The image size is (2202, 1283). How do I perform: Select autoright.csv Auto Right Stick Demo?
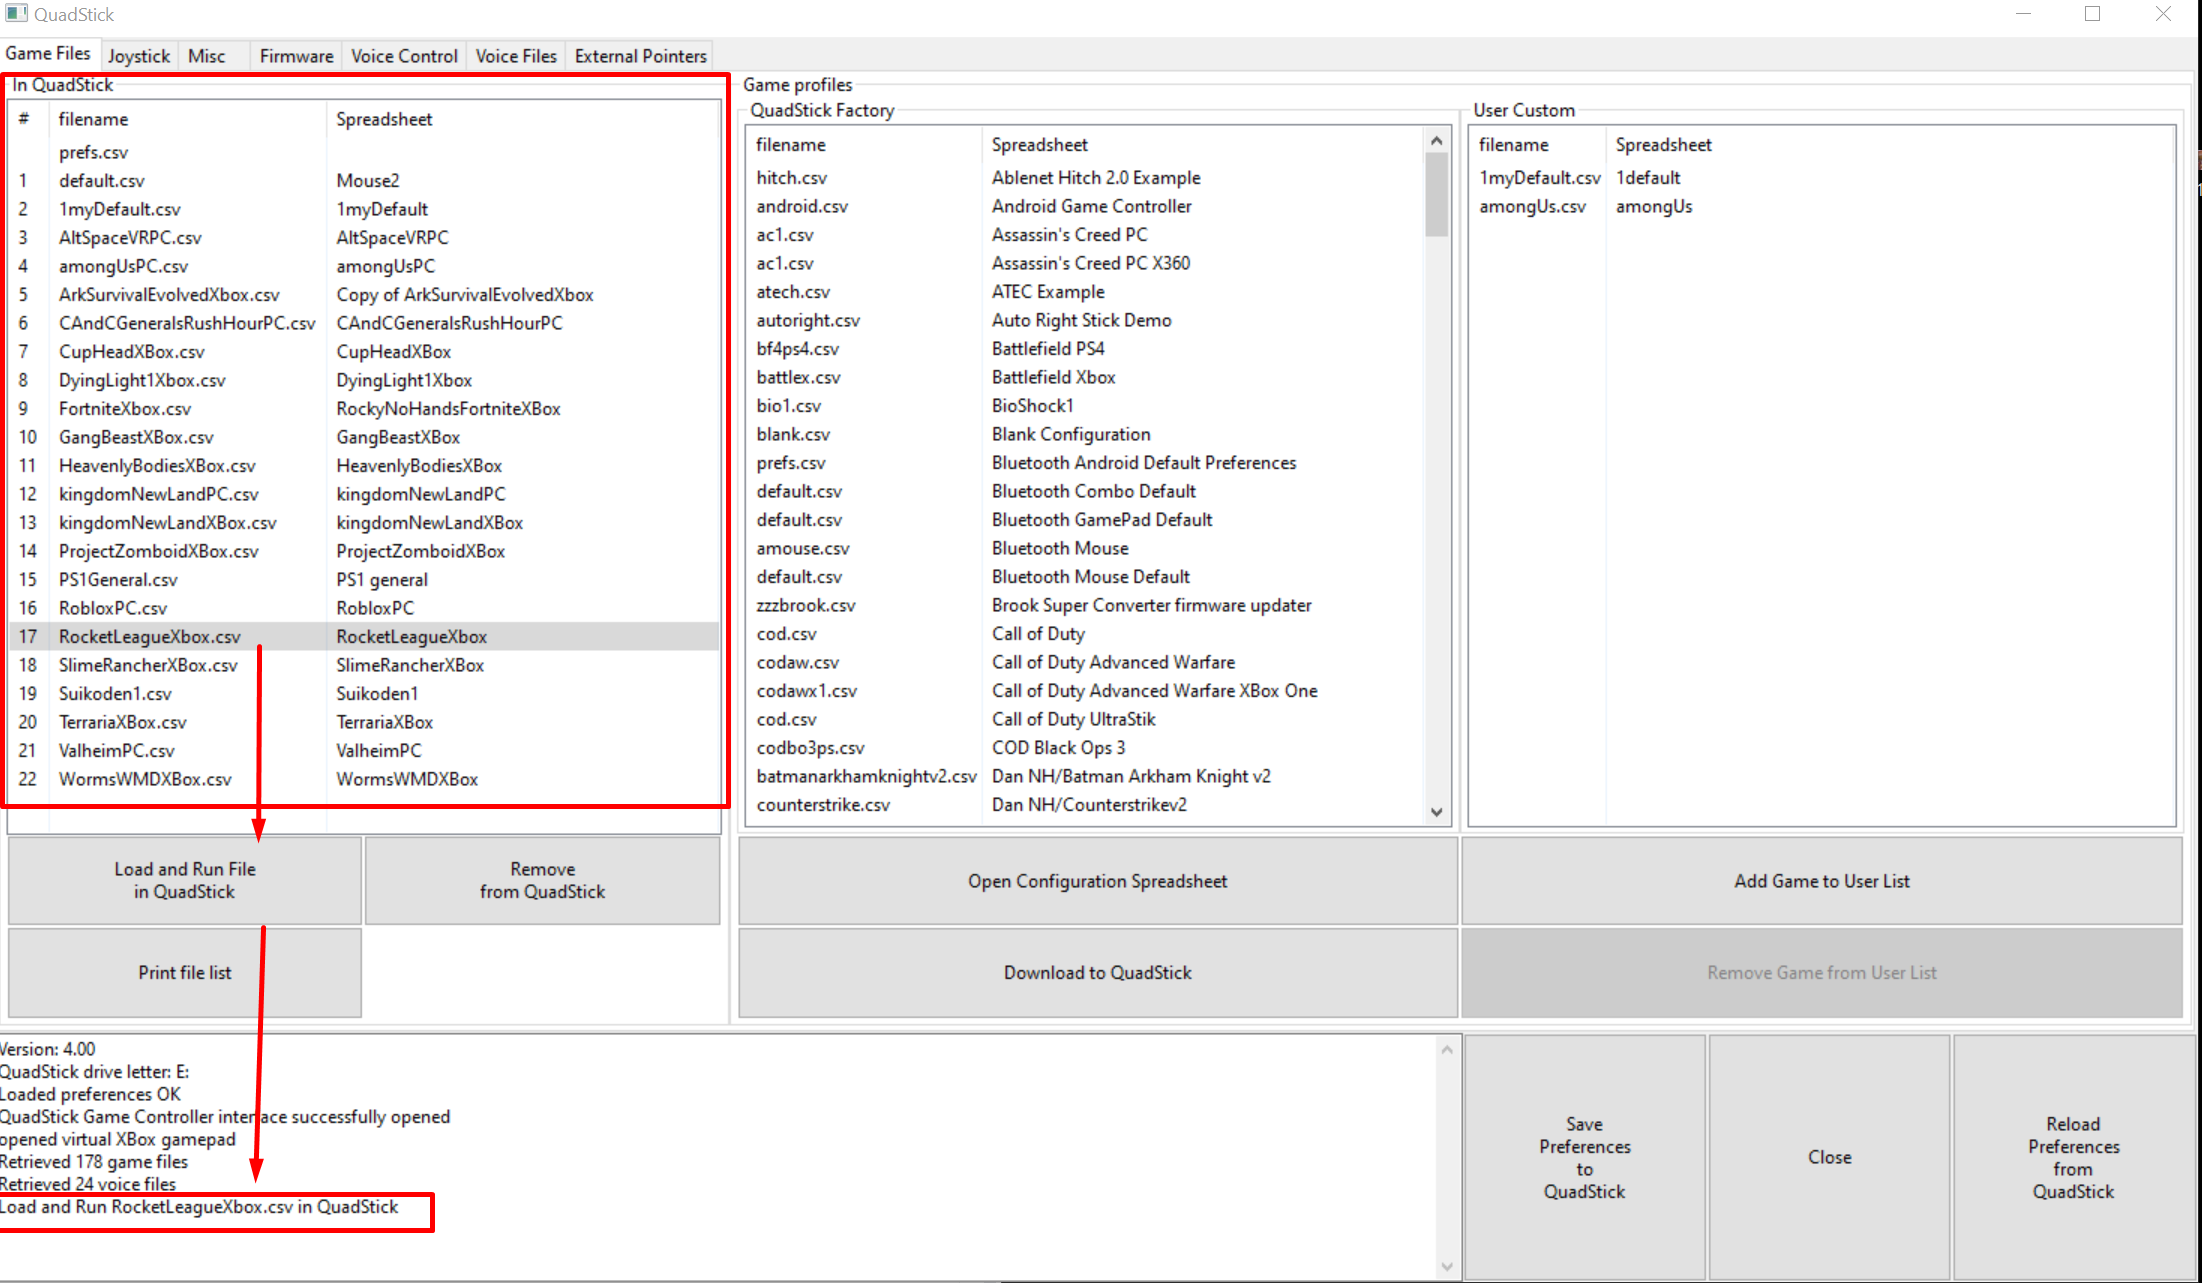(x=1086, y=320)
